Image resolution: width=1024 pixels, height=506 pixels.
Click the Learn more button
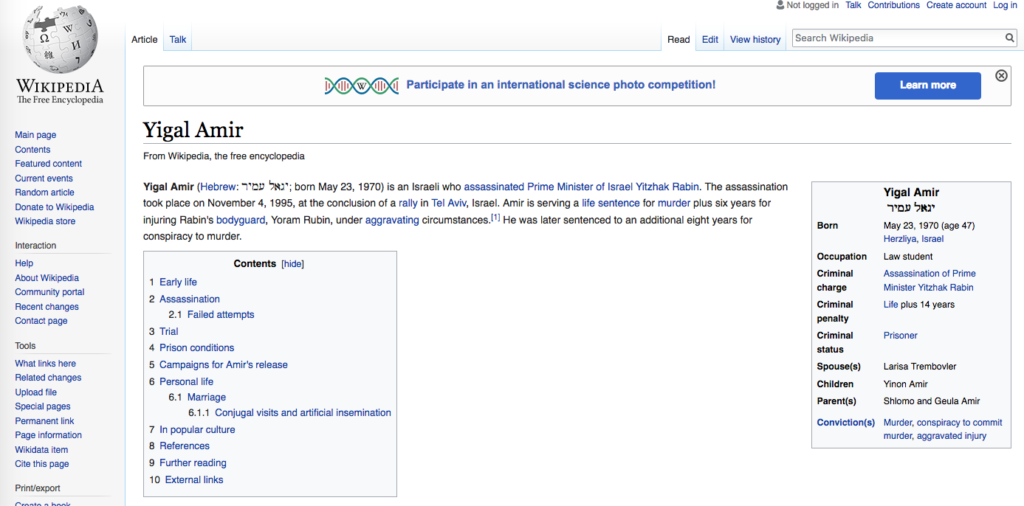[x=927, y=86]
